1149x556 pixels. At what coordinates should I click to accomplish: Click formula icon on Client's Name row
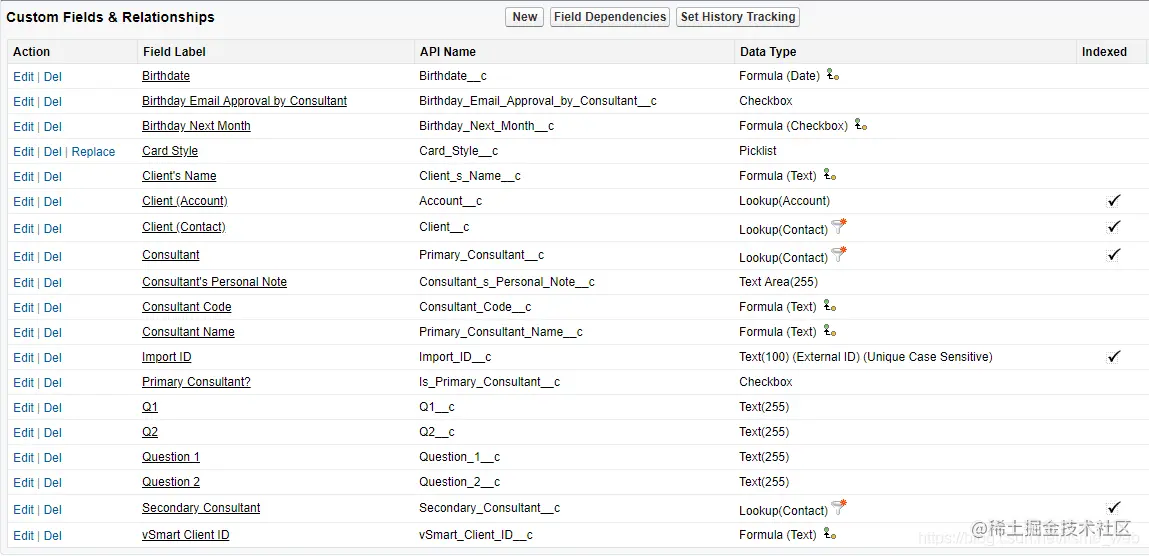tap(829, 175)
